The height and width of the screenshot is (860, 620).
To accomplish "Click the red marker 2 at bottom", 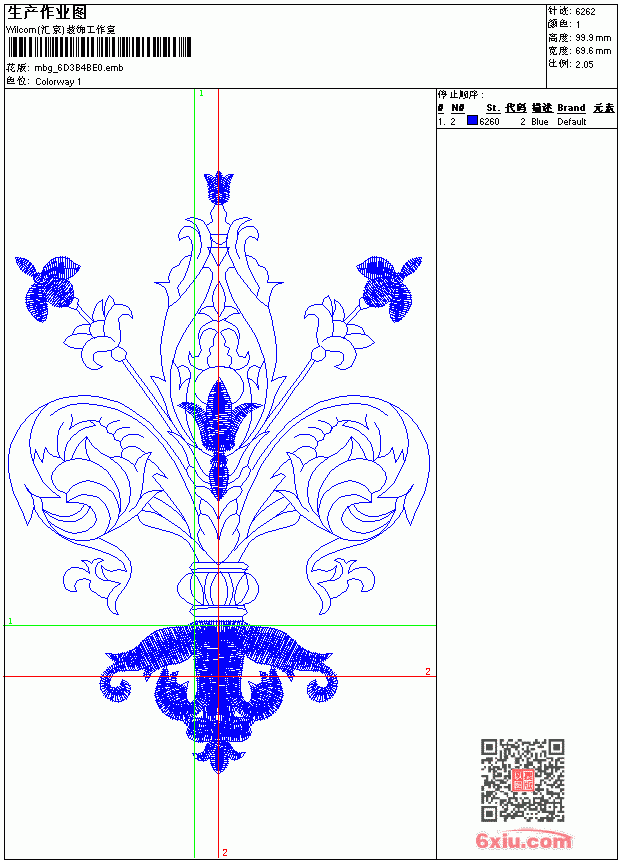I will 224,852.
